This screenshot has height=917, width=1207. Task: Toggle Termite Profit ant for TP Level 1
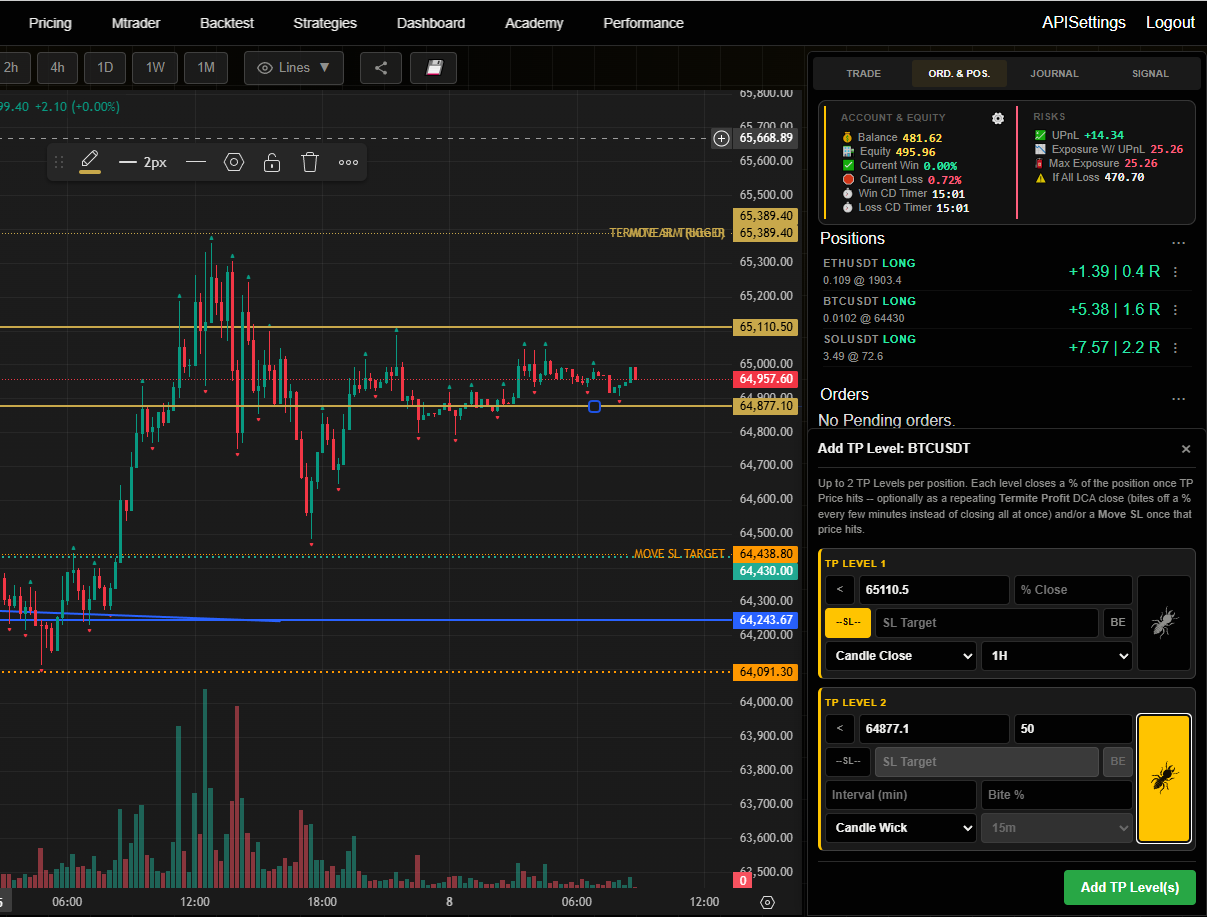click(x=1164, y=623)
